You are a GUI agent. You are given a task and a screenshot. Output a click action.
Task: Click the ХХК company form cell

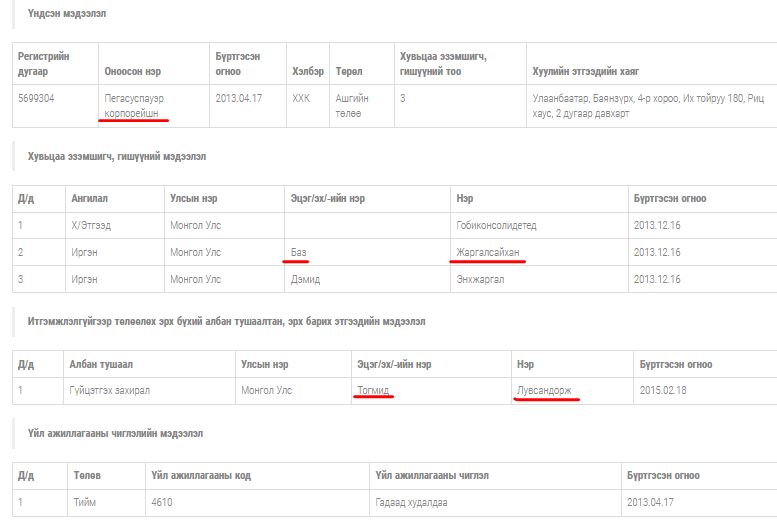click(x=301, y=98)
